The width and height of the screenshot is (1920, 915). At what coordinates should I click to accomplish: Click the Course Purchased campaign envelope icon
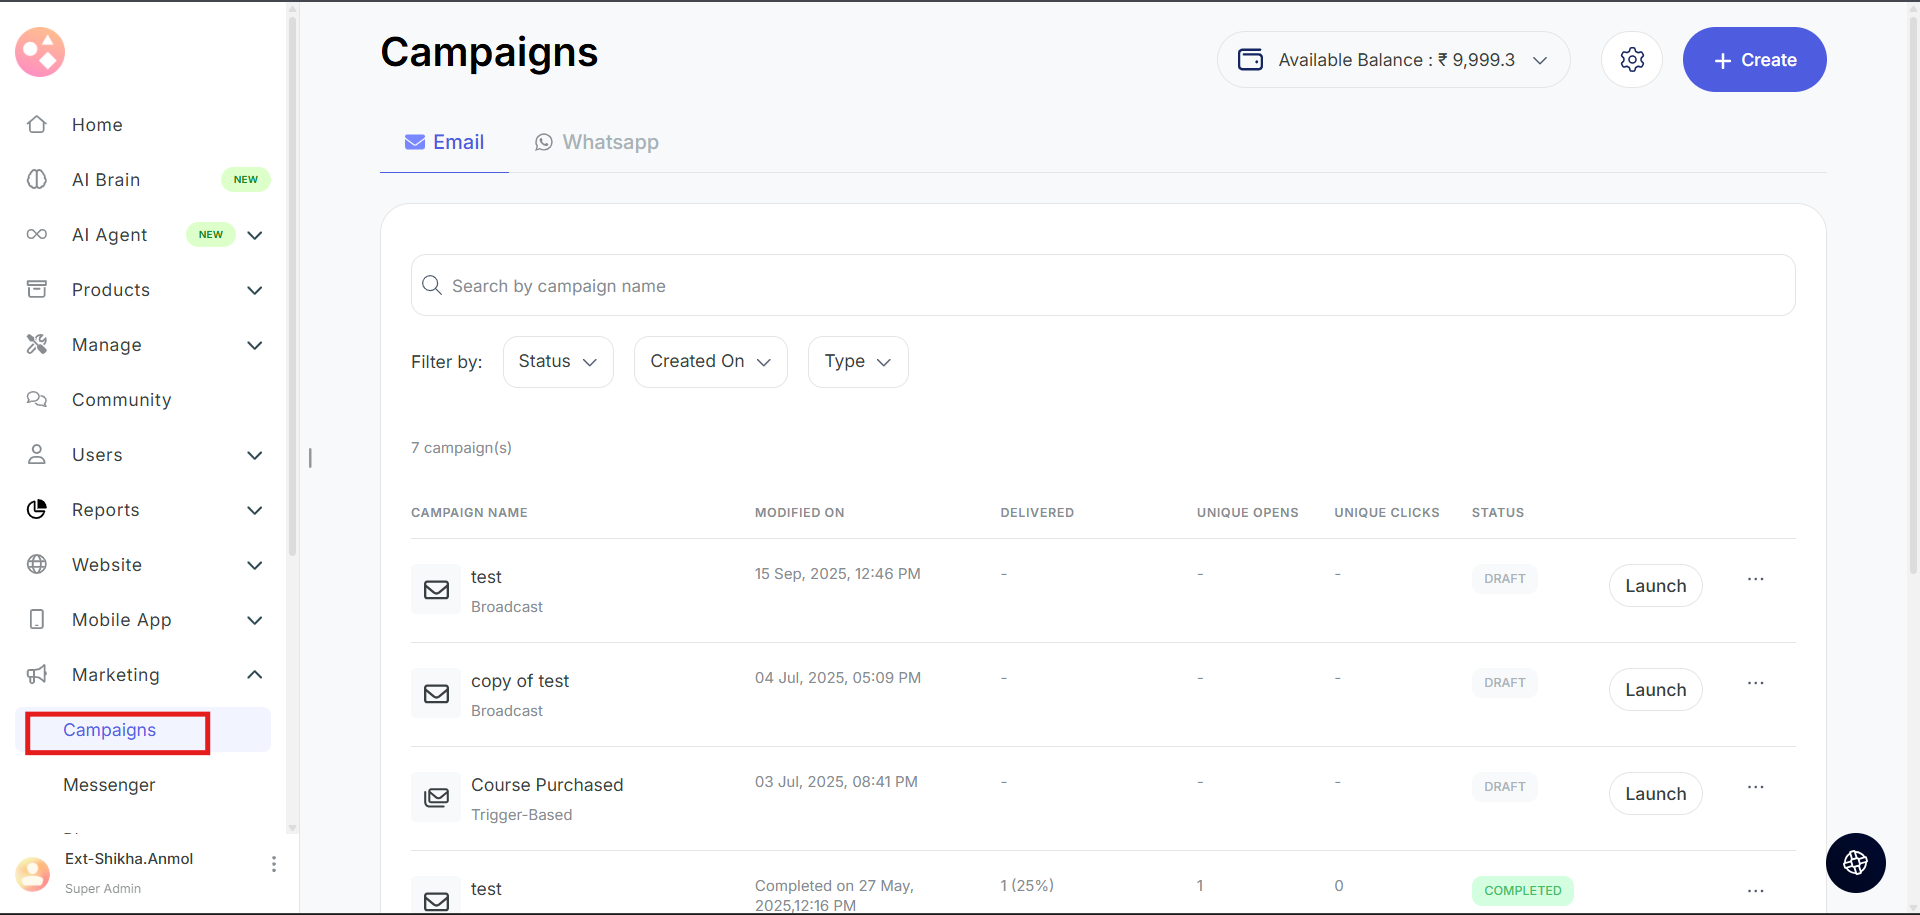coord(436,797)
